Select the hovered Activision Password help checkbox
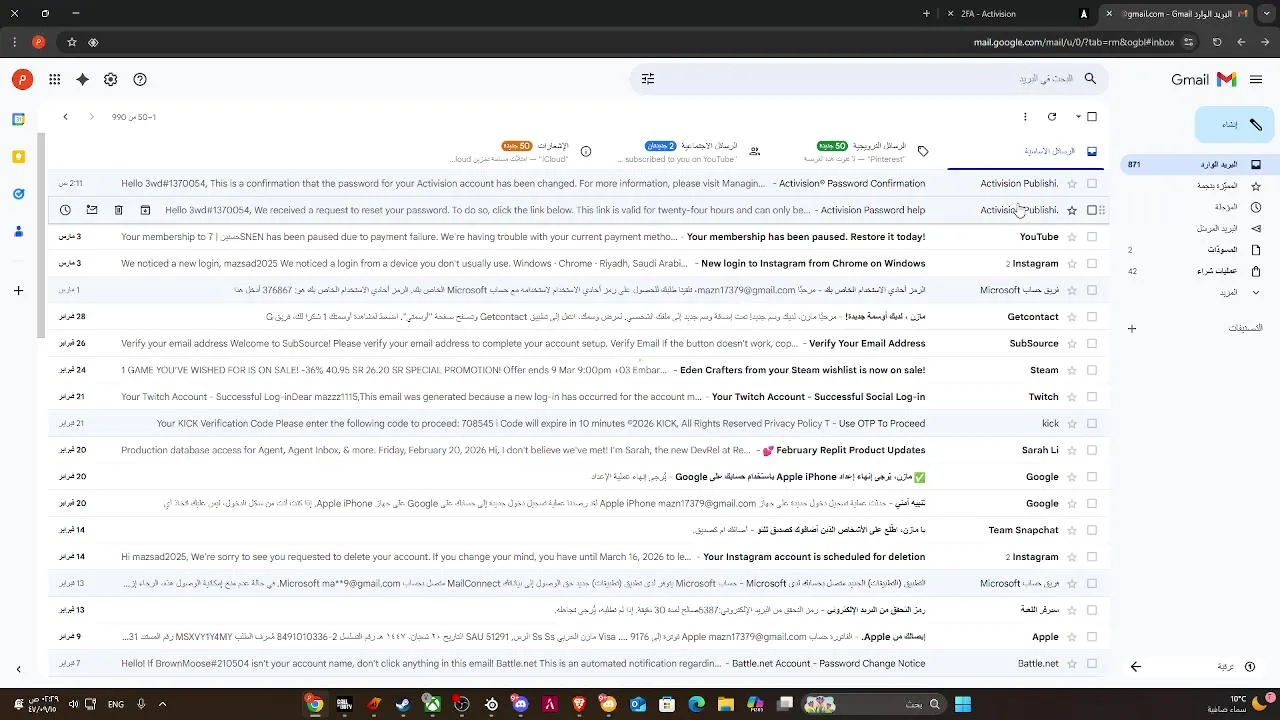 tap(1092, 210)
